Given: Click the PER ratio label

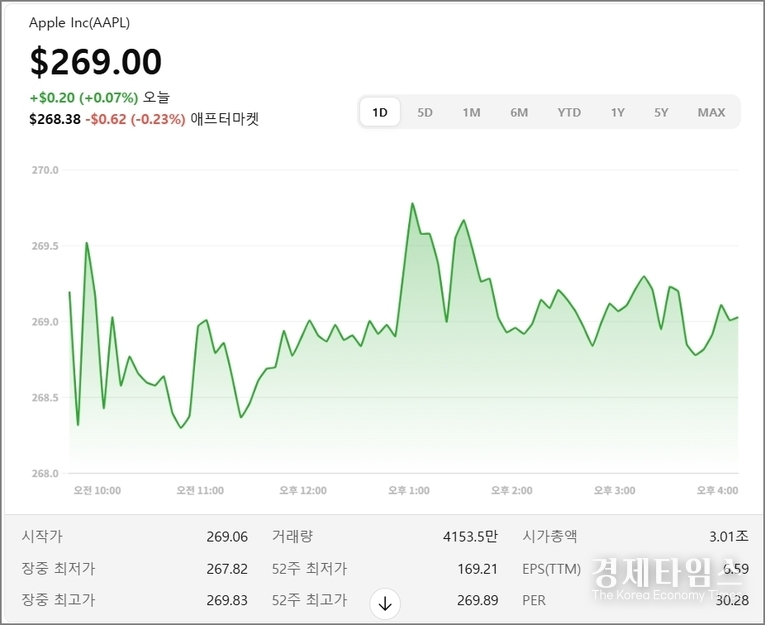Looking at the screenshot, I should 534,600.
